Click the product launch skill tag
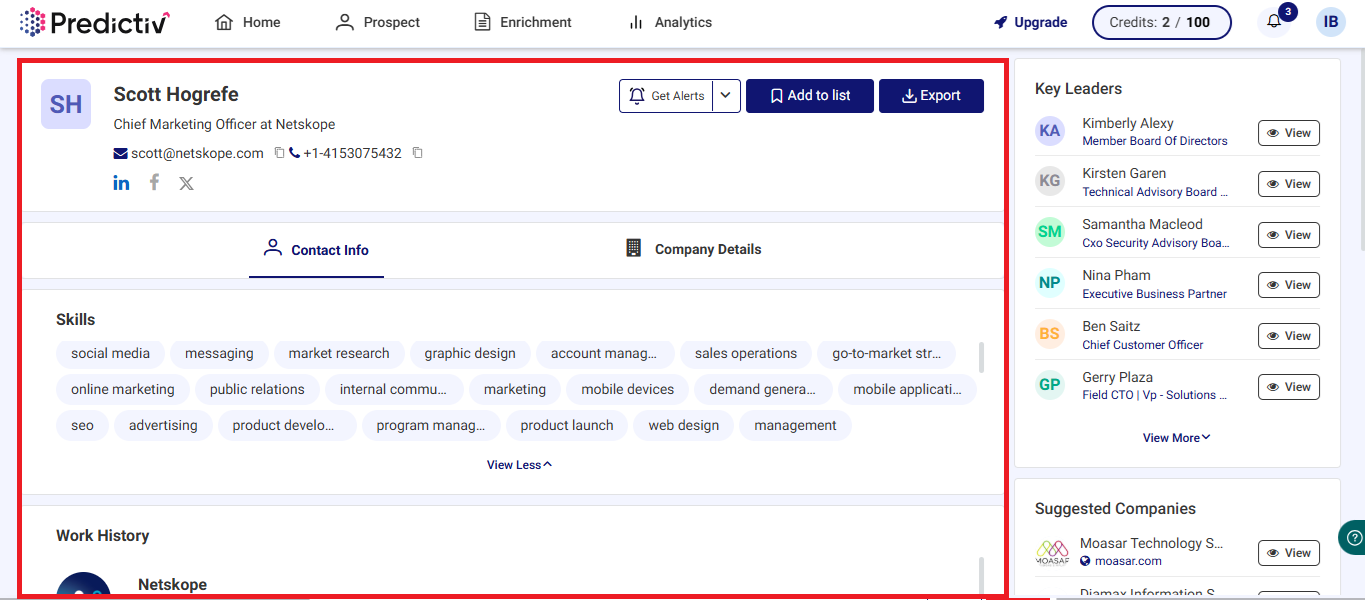The width and height of the screenshot is (1365, 600). (567, 425)
